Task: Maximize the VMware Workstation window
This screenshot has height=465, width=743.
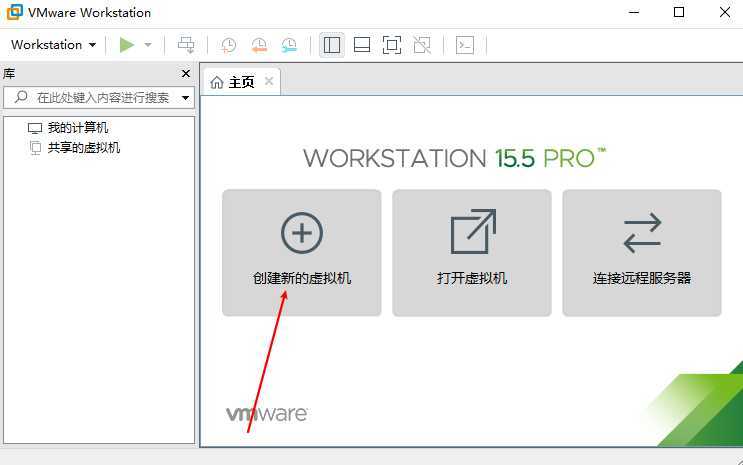Action: (x=679, y=12)
